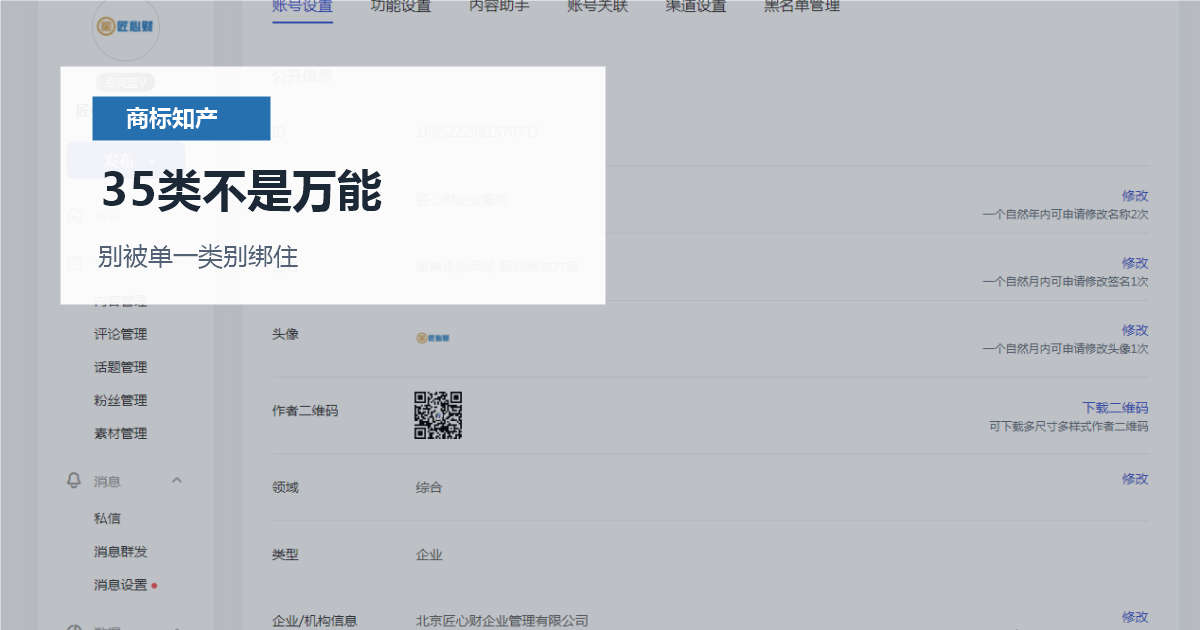Open 素材管理 in the sidebar

coord(121,433)
